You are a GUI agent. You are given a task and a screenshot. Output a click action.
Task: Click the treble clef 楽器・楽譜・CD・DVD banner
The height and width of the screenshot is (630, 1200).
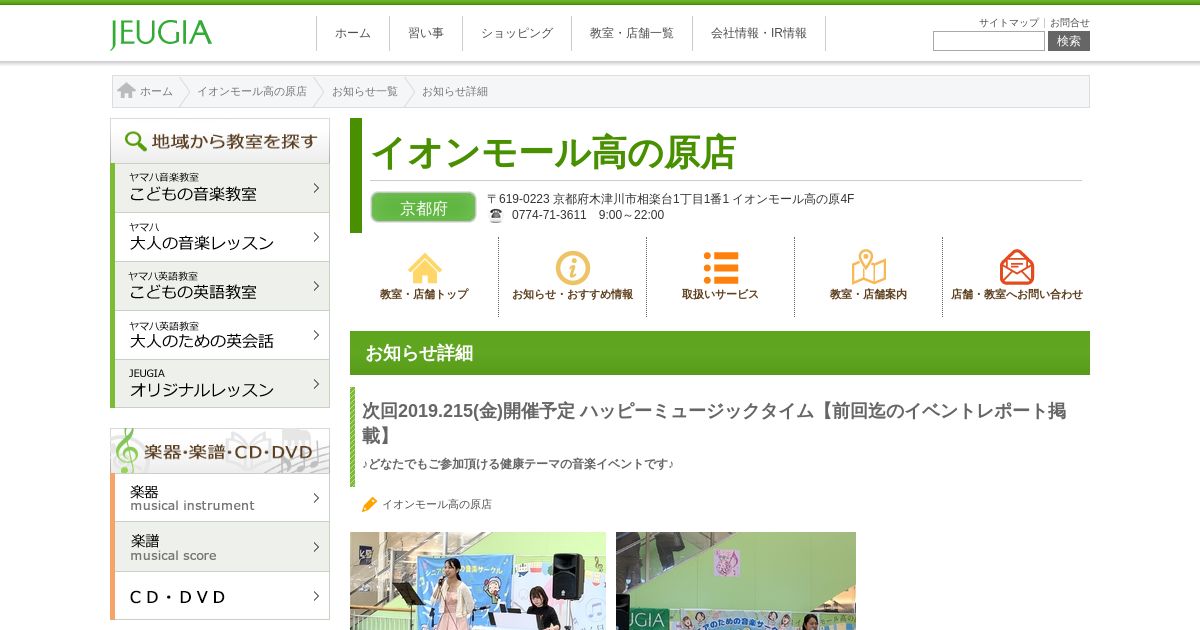coord(220,451)
